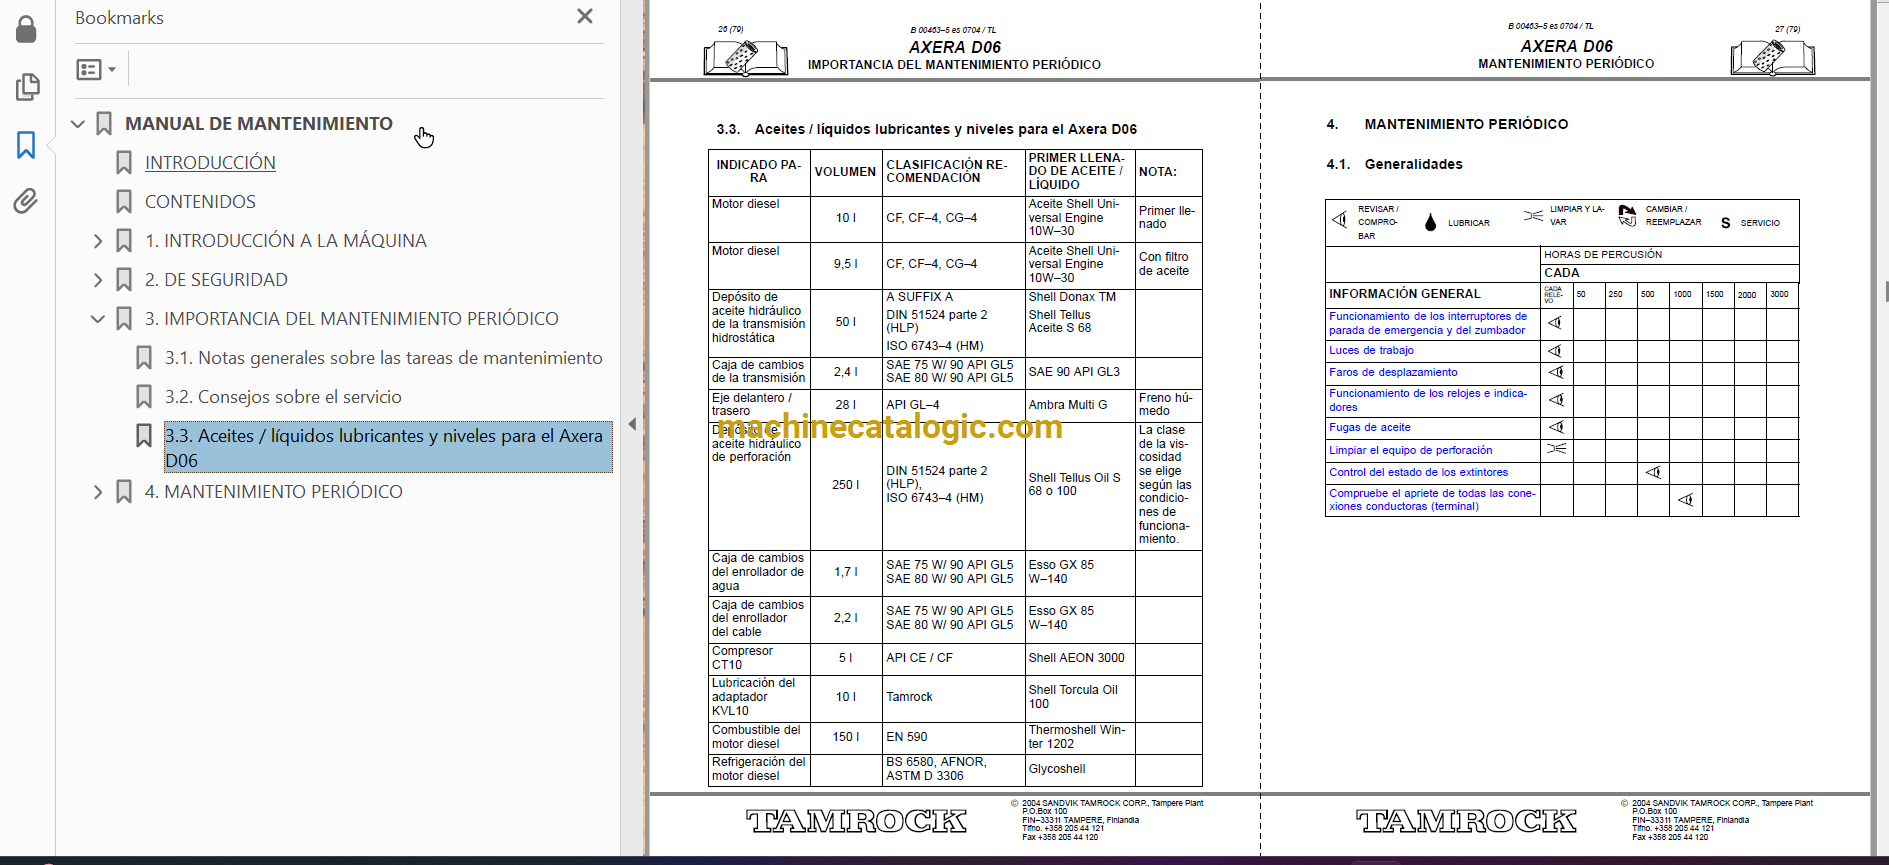
Task: Collapse the navigation pane using the divider arrow
Action: 632,424
